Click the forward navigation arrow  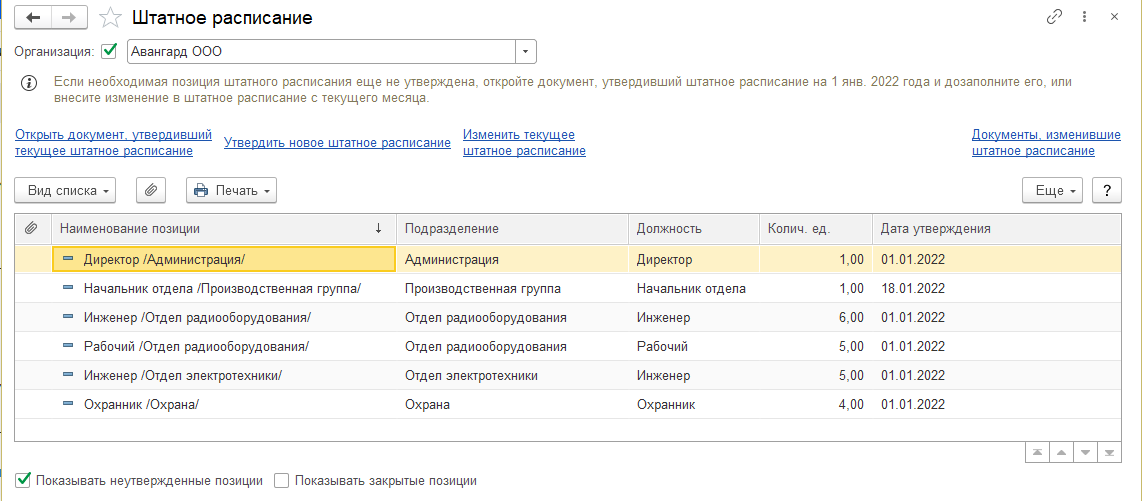click(x=69, y=17)
